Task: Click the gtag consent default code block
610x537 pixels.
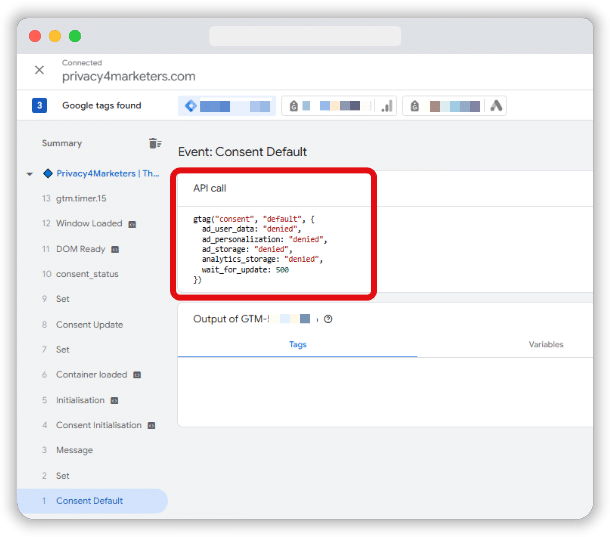Action: (x=260, y=249)
